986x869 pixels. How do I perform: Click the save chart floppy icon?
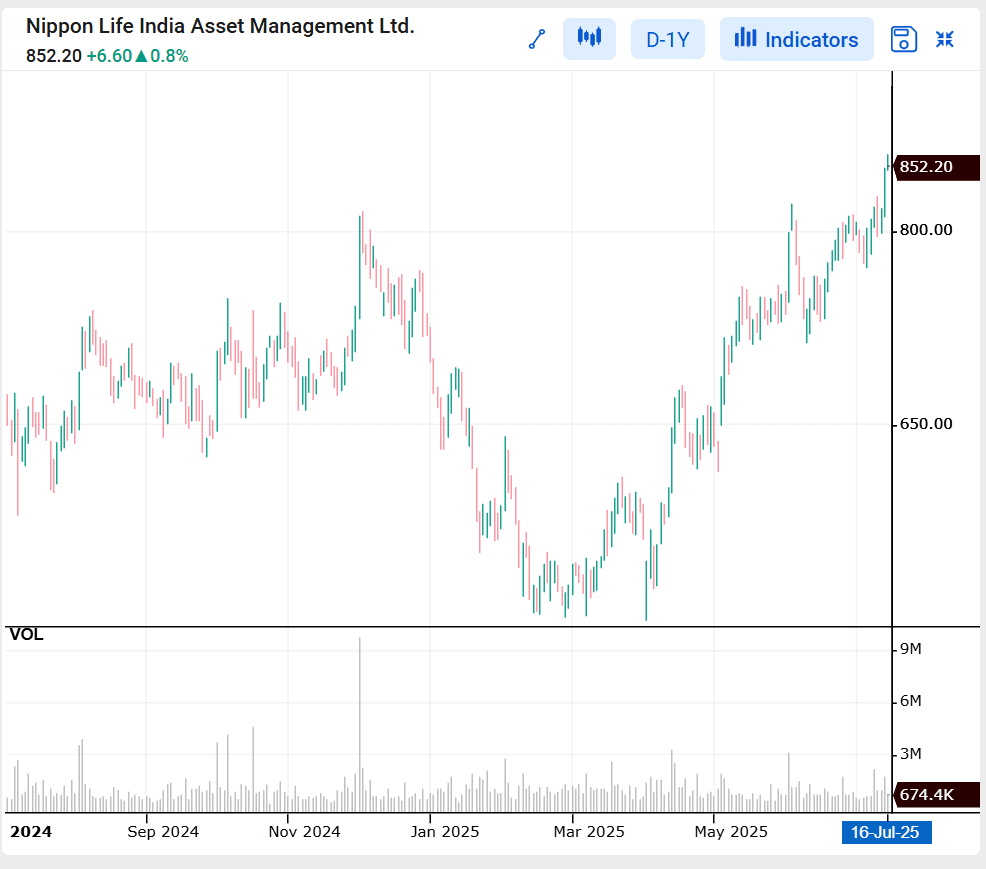tap(904, 39)
